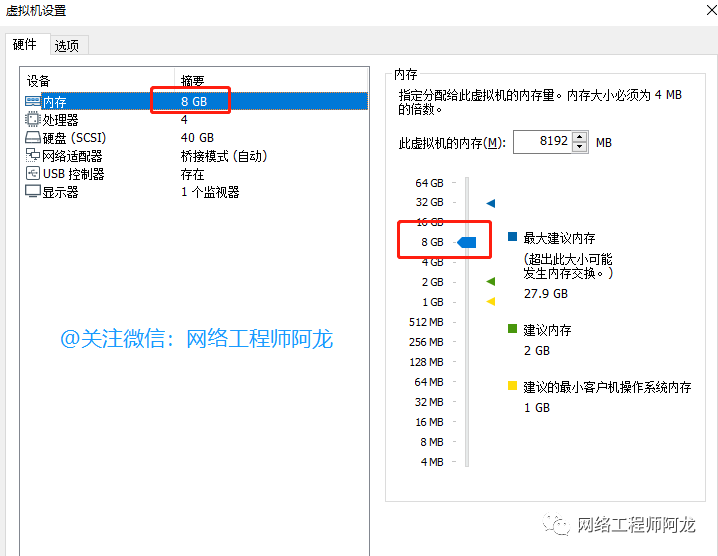
Task: Decrease memory with the spinner down arrow
Action: tap(579, 147)
